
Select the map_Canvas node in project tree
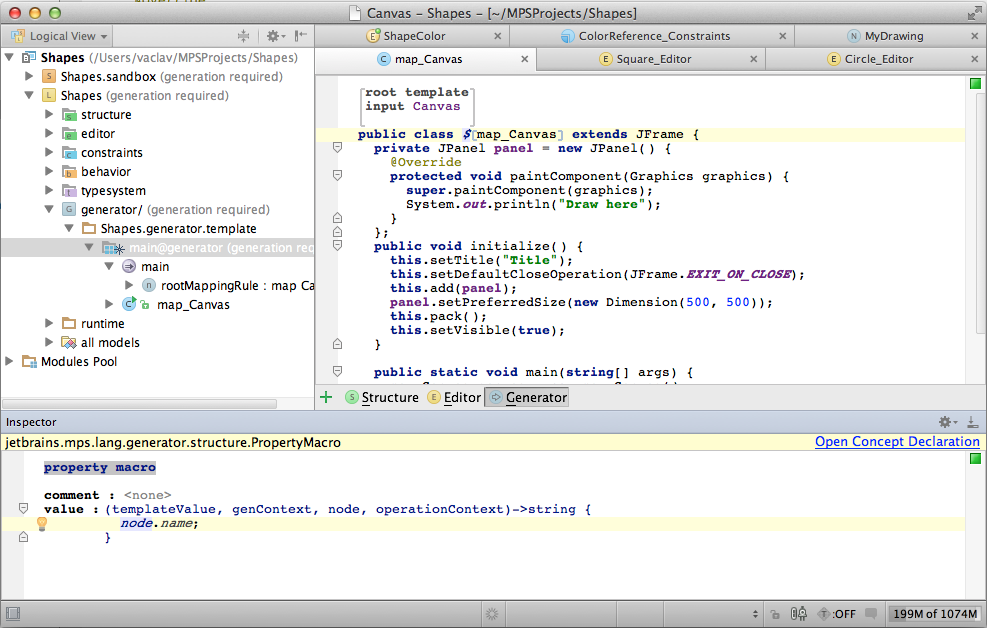point(193,304)
